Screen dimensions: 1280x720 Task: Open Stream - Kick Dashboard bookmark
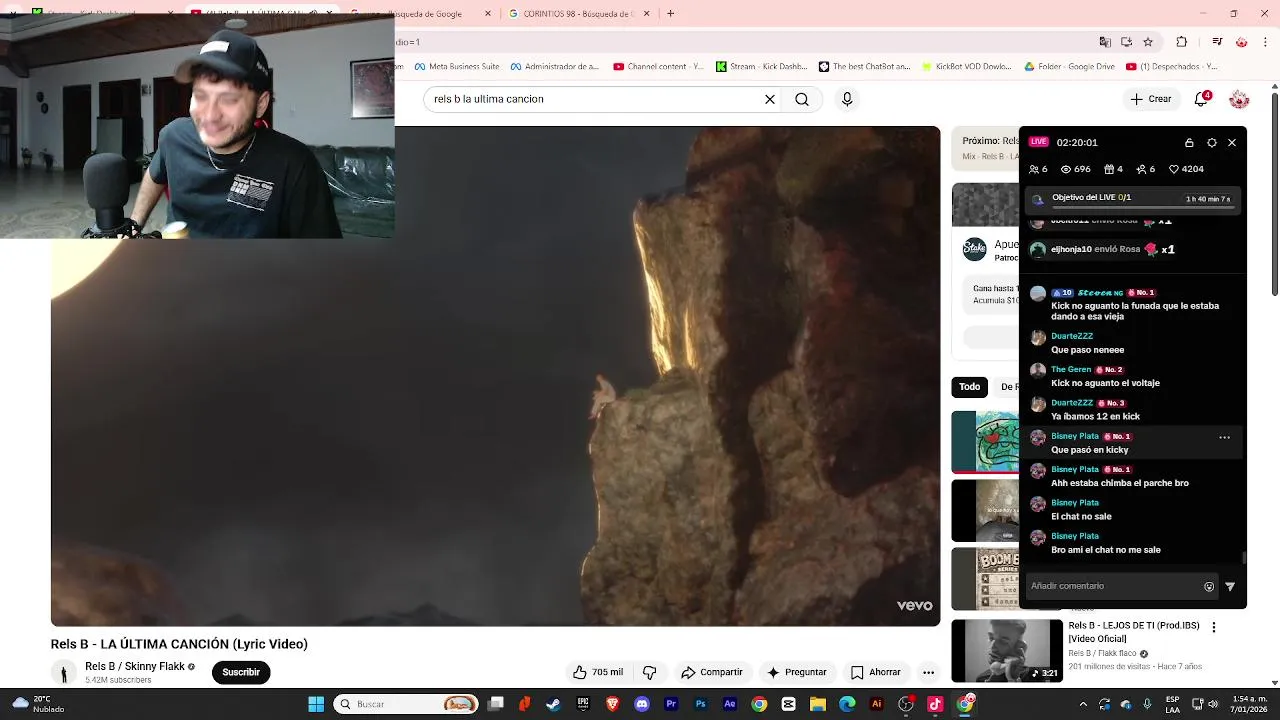click(761, 67)
